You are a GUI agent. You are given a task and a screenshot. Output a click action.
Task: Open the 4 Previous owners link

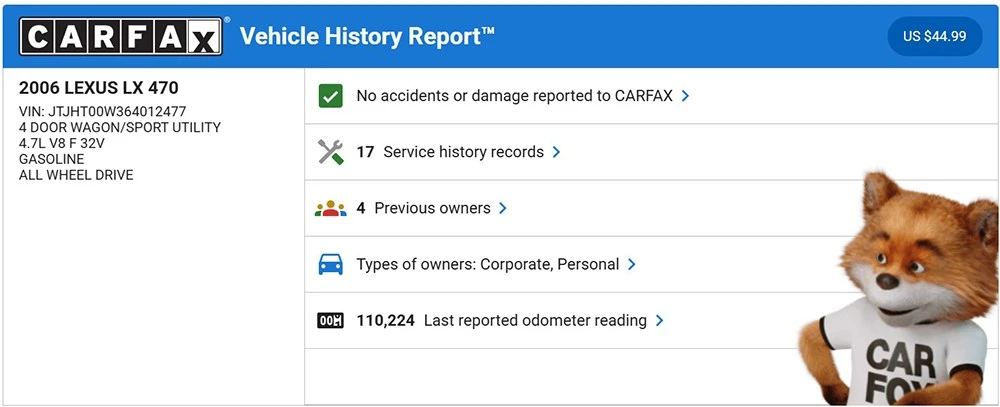(423, 208)
